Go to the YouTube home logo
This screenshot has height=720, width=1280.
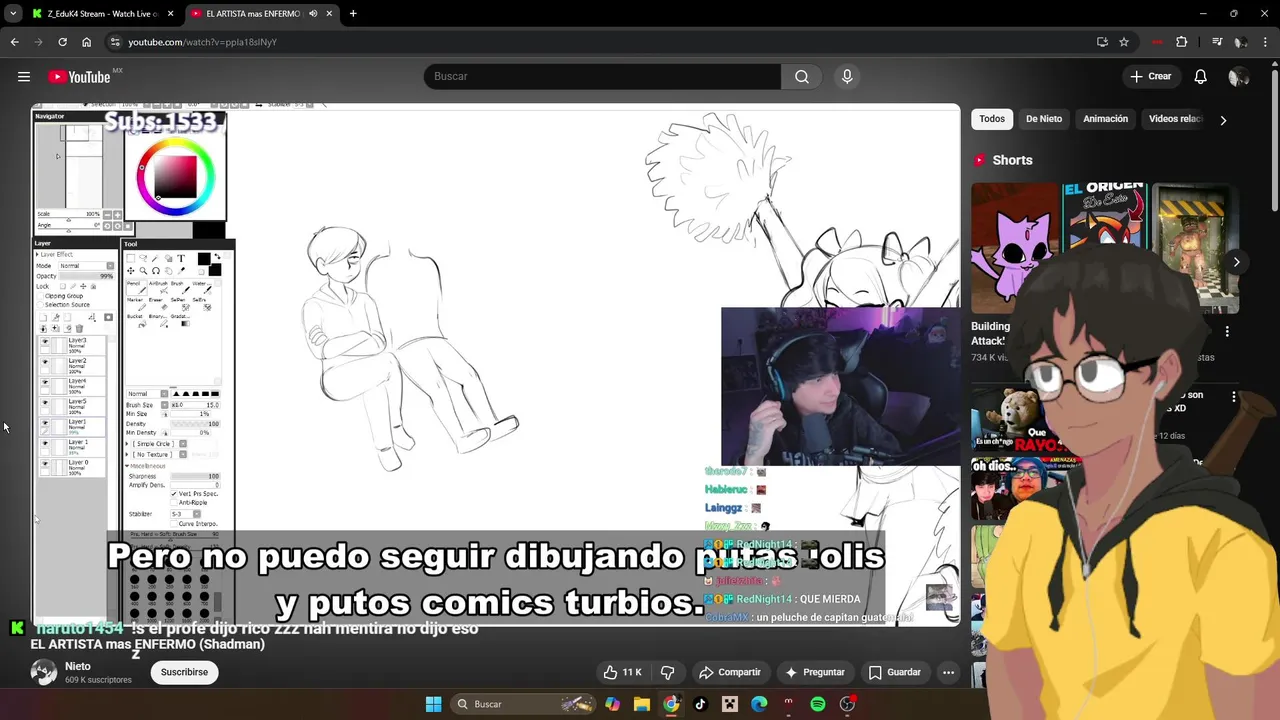(80, 77)
